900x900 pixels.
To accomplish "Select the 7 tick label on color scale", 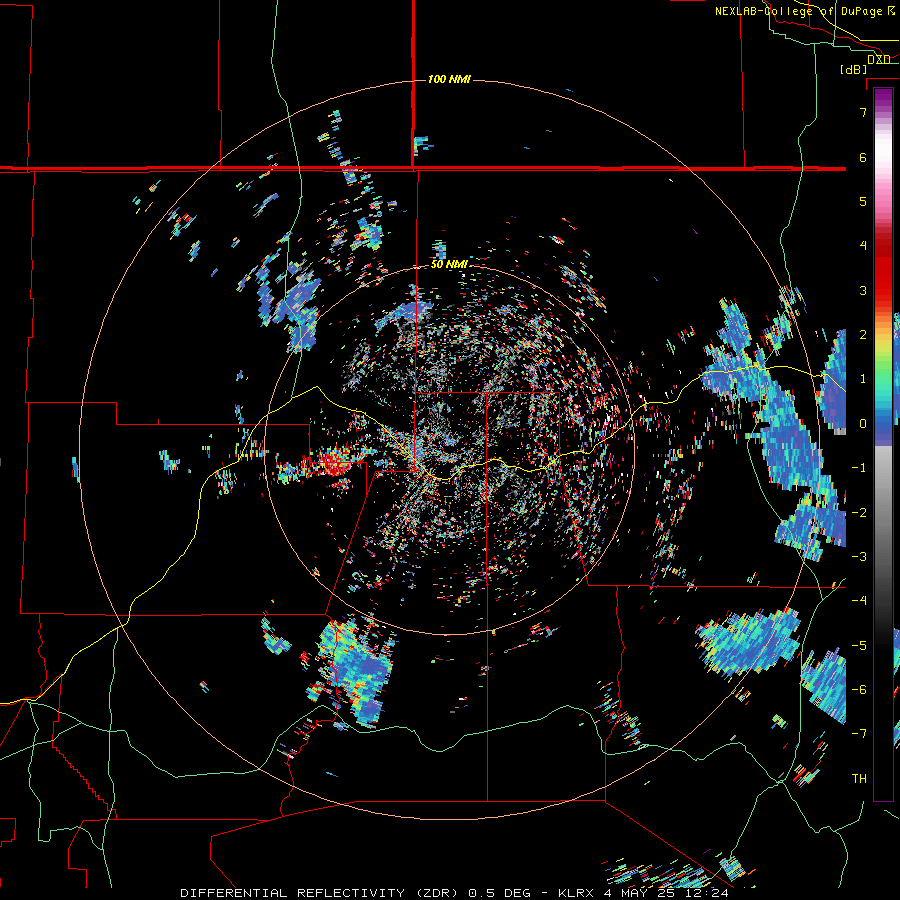I will click(x=863, y=112).
